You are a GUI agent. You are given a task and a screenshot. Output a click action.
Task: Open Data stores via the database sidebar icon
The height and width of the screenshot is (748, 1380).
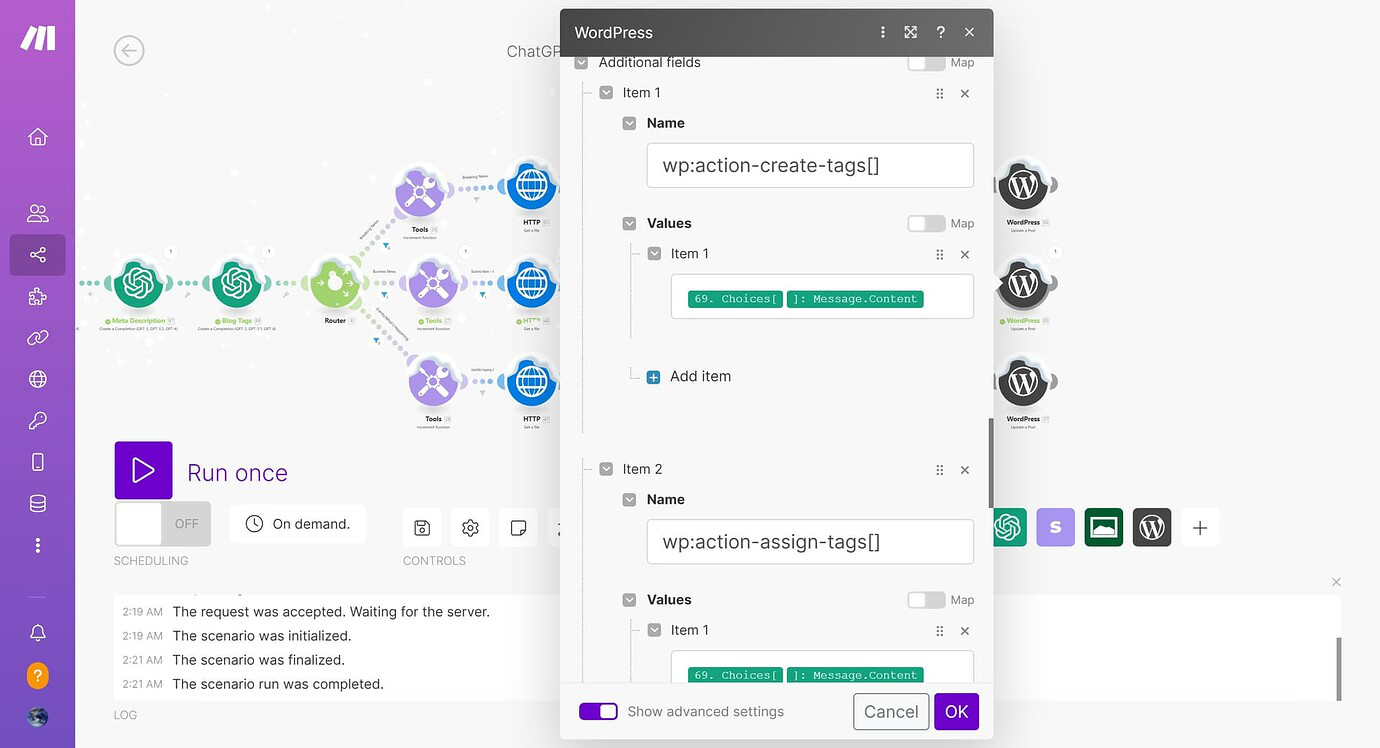tap(38, 503)
